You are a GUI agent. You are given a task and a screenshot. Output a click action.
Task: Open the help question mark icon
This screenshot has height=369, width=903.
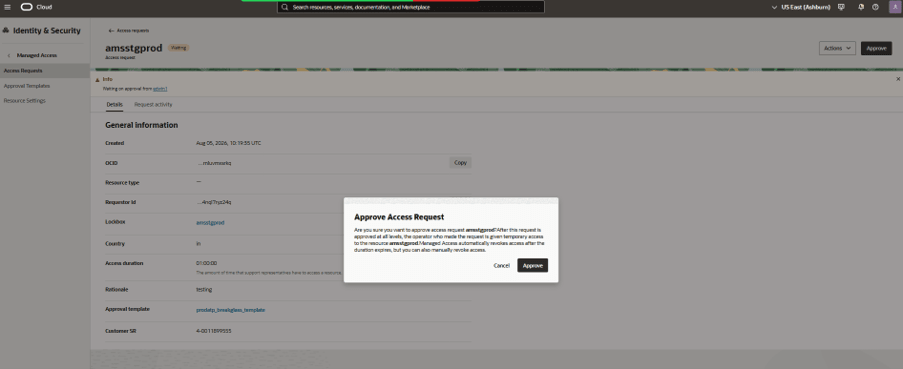pyautogui.click(x=875, y=7)
